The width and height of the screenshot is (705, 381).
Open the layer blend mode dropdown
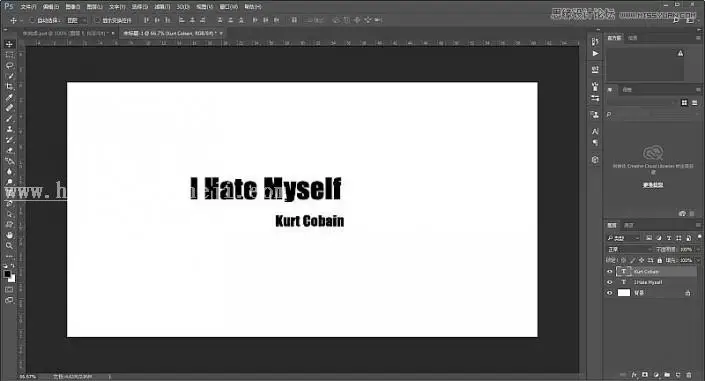(629, 249)
